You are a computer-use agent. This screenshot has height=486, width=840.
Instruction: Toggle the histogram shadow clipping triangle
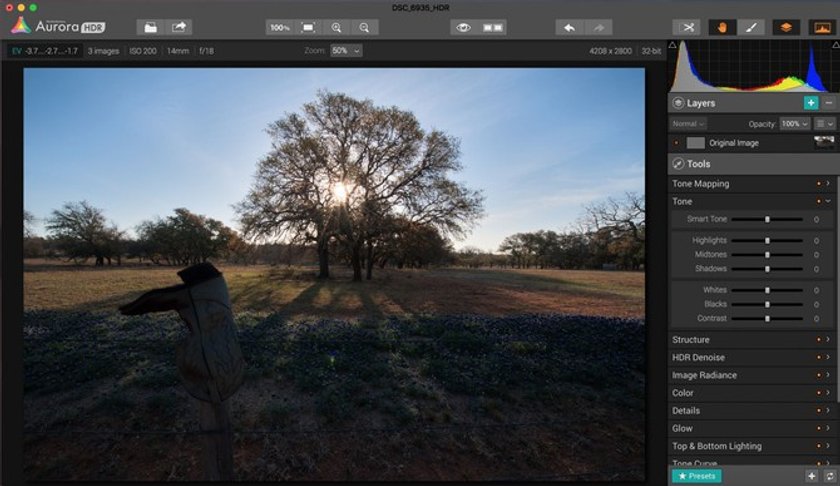click(672, 45)
